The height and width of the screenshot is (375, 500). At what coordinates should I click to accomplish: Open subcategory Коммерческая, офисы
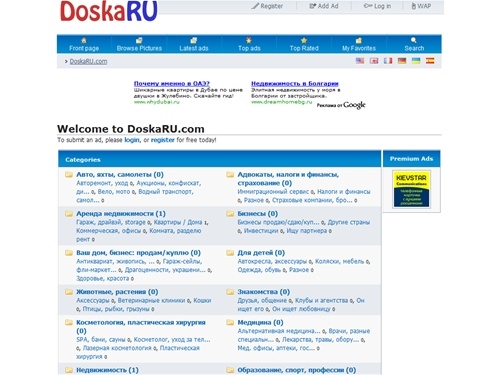click(x=109, y=231)
